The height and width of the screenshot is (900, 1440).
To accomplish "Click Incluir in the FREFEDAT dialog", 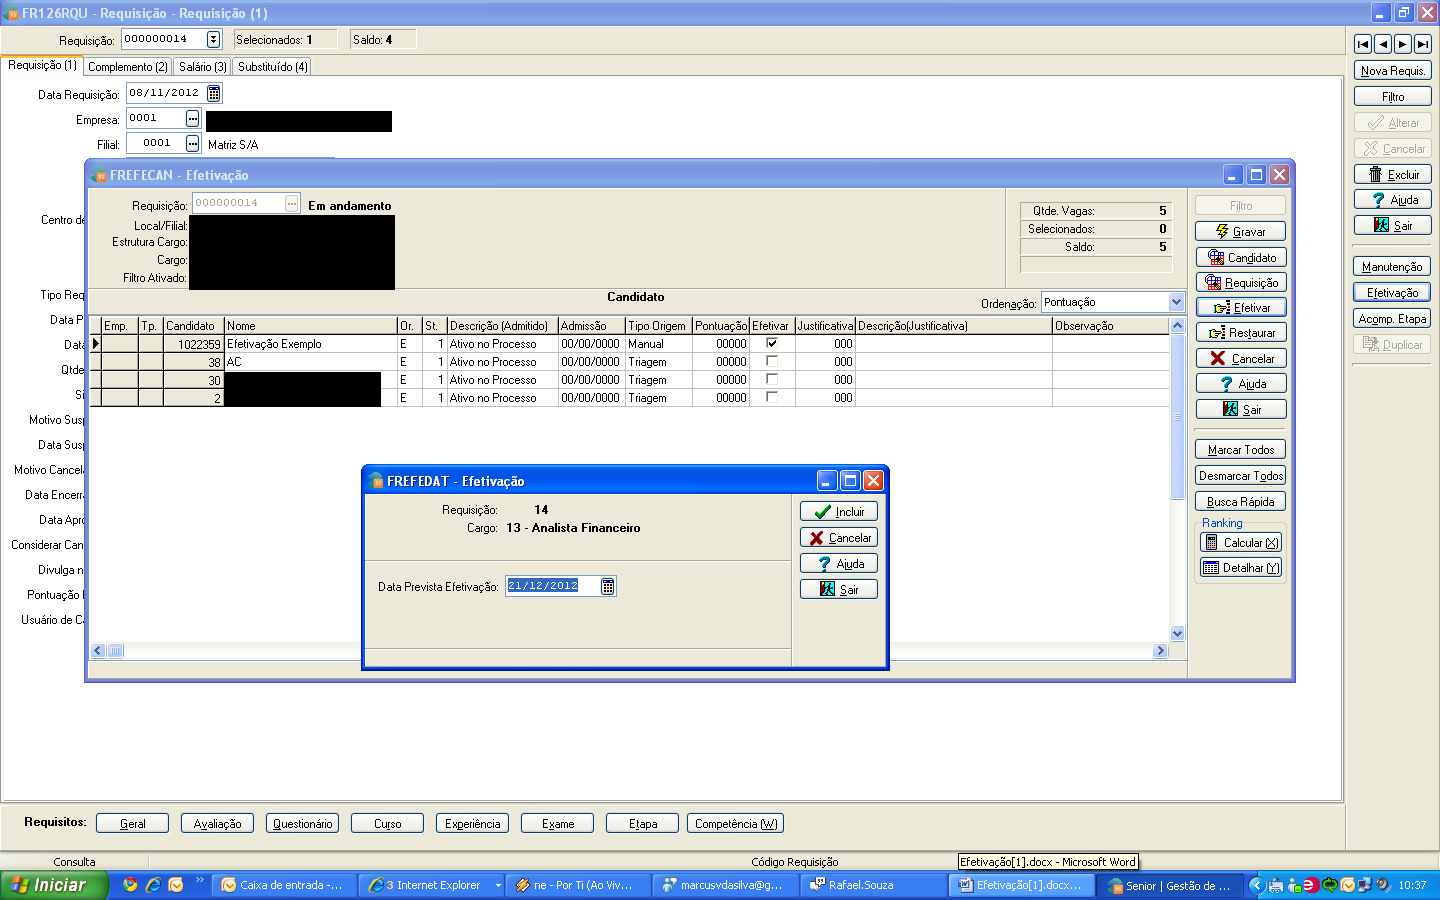I will point(839,511).
